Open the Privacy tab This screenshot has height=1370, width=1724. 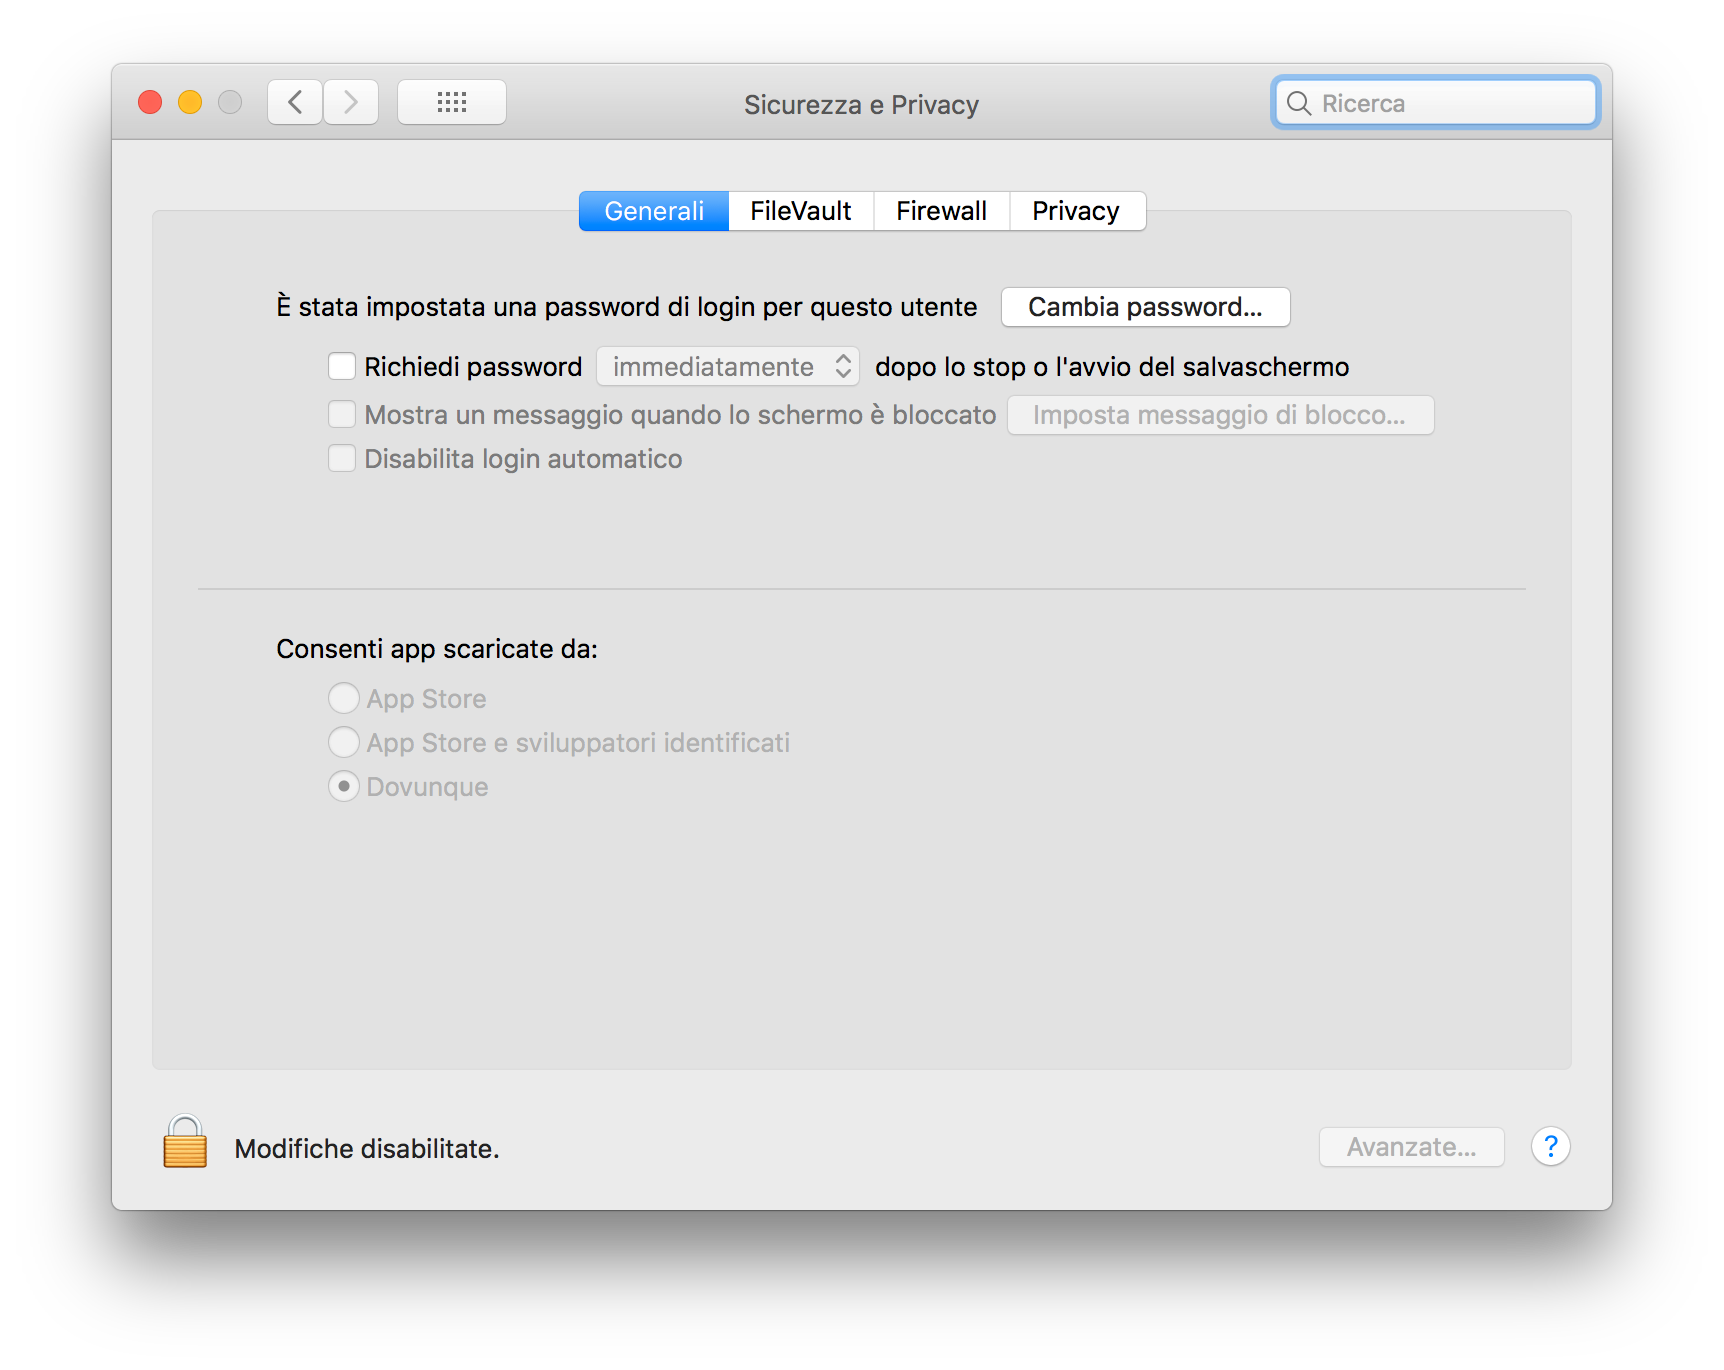click(x=1076, y=211)
